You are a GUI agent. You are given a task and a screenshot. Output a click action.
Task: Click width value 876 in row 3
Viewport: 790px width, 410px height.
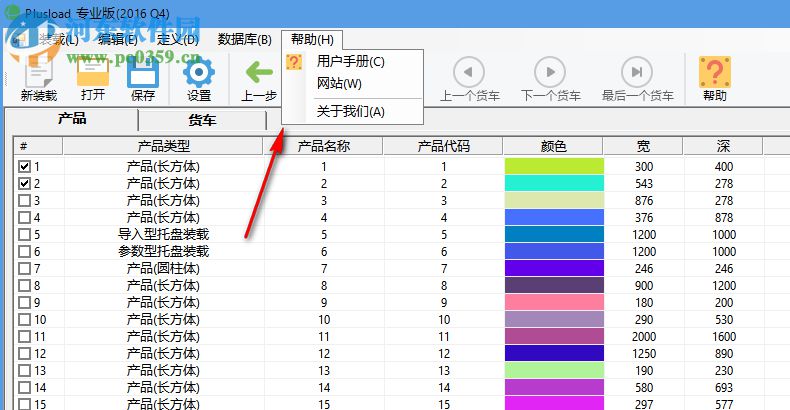(644, 200)
